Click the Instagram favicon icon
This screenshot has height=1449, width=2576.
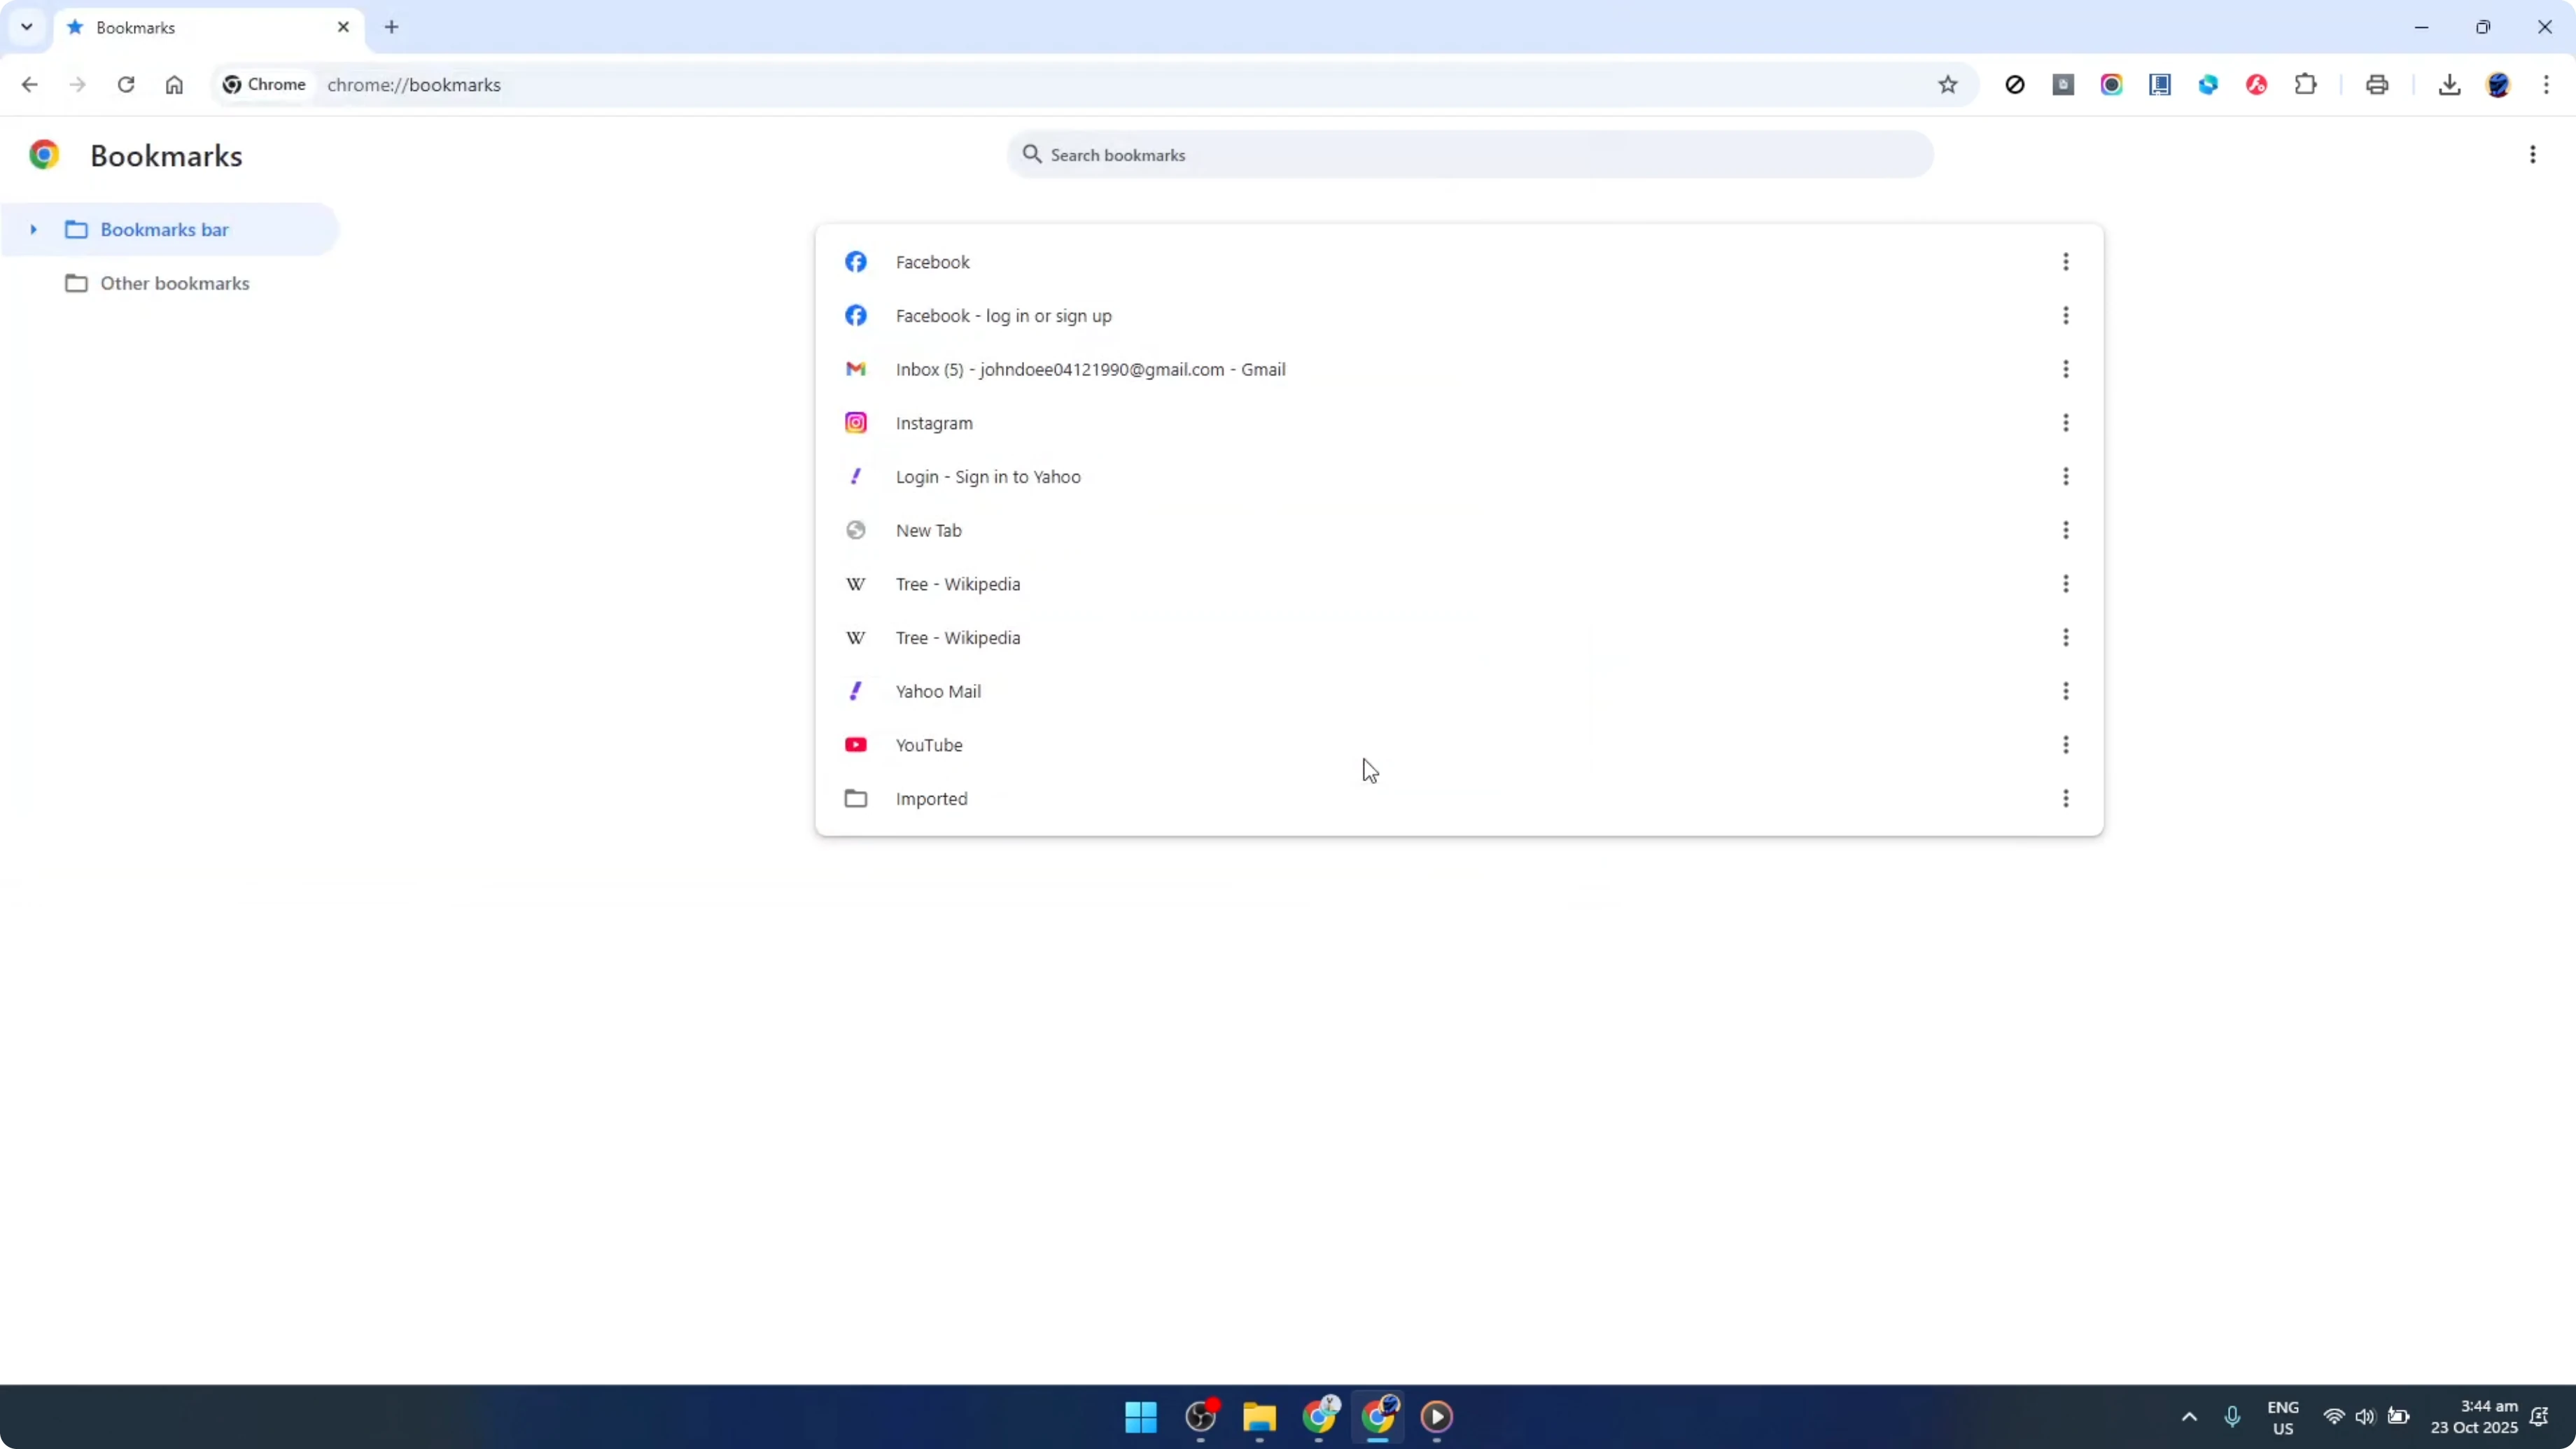(x=855, y=423)
